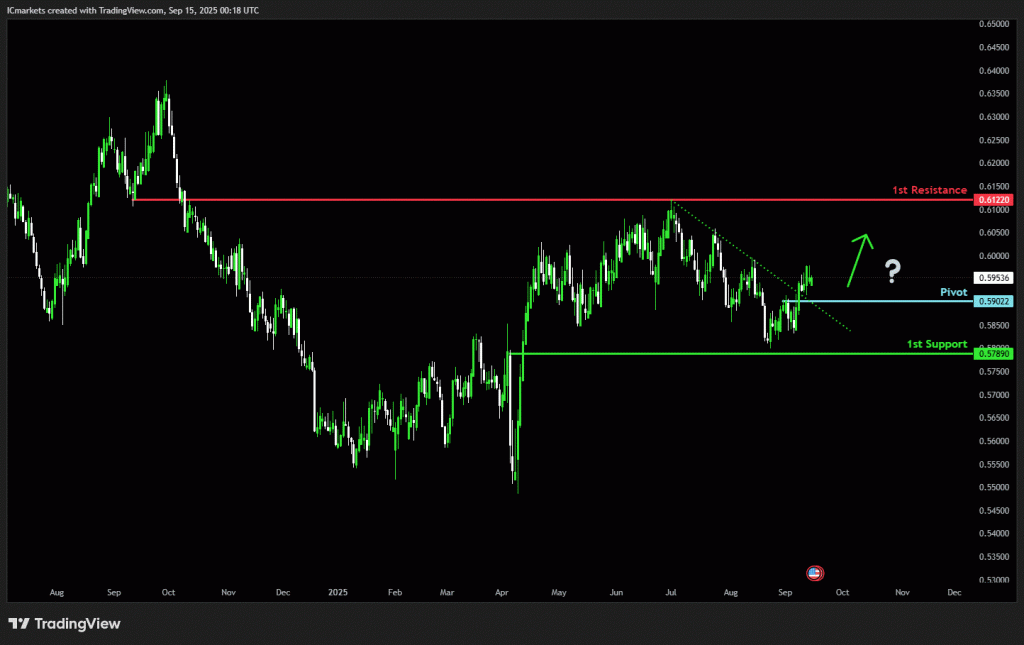The width and height of the screenshot is (1024, 645).
Task: Click the 0.60500 price axis label
Action: (993, 232)
